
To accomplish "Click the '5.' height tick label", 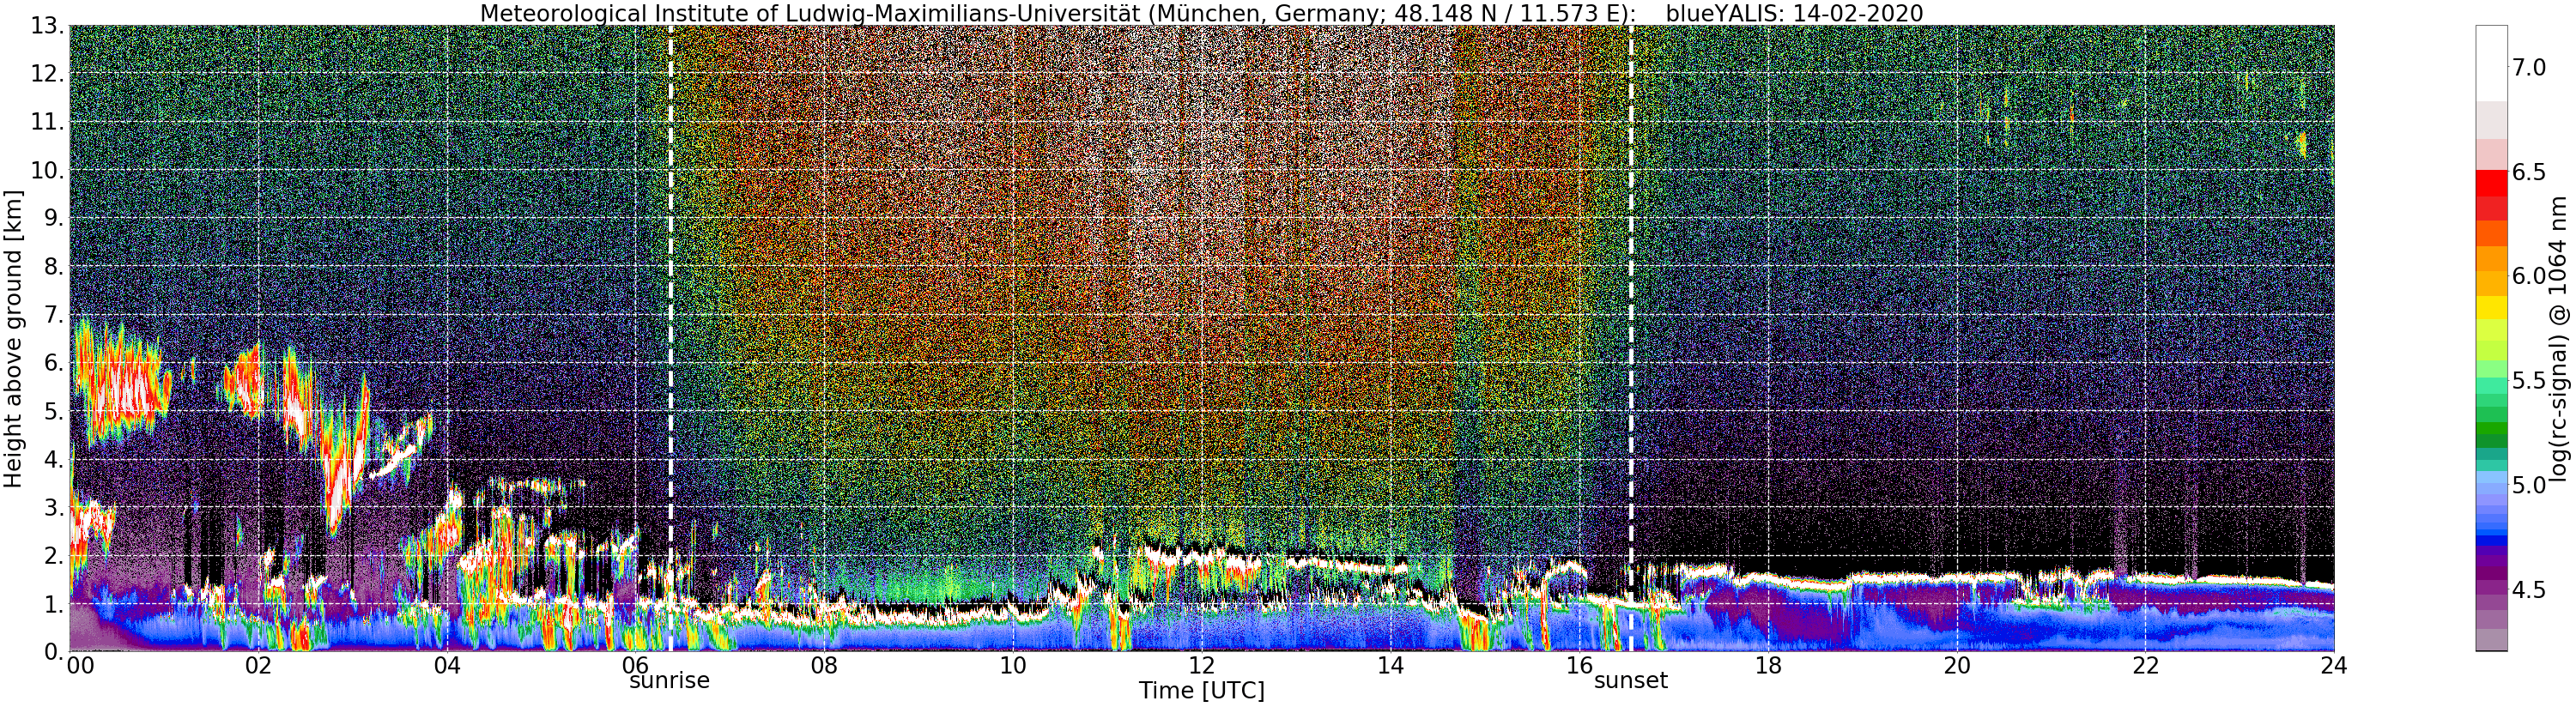I will pyautogui.click(x=53, y=412).
